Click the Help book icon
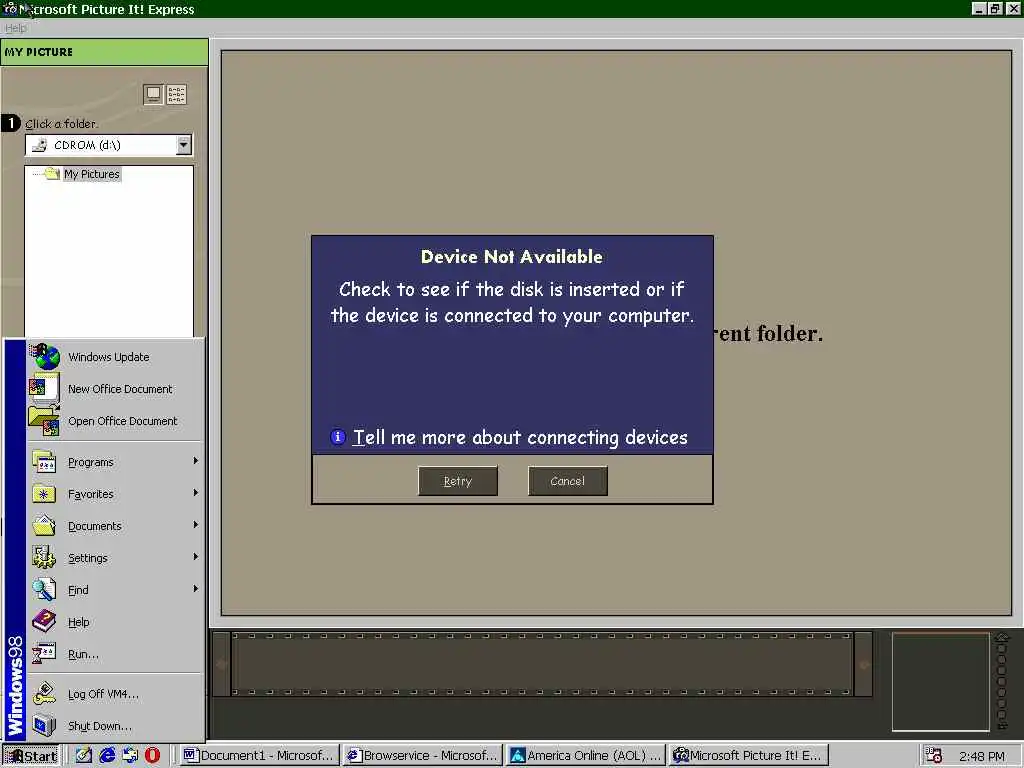1024x768 pixels. click(44, 621)
